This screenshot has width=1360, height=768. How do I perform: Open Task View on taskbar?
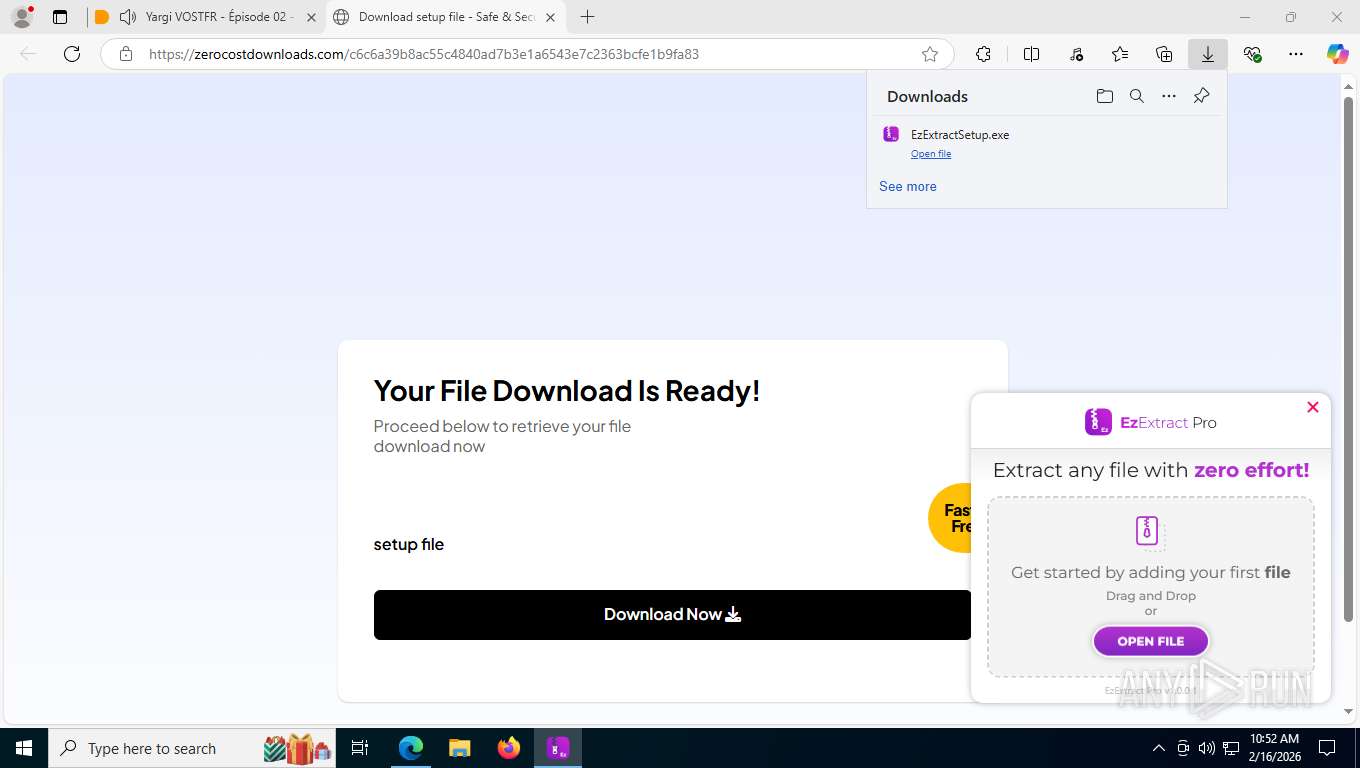point(360,748)
